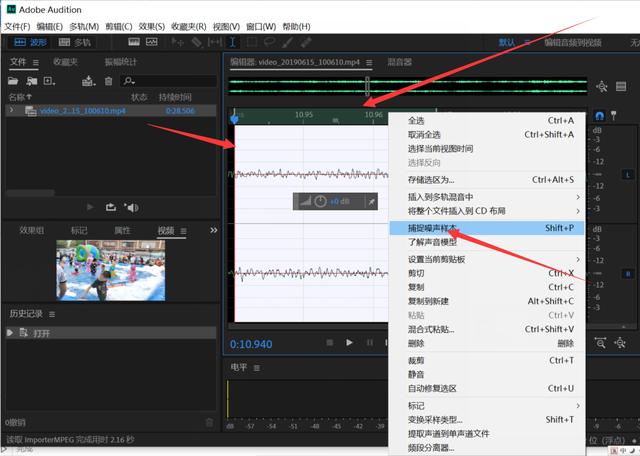This screenshot has width=640, height=456.
Task: Show more panel tabs with double chevron
Action: 213,230
